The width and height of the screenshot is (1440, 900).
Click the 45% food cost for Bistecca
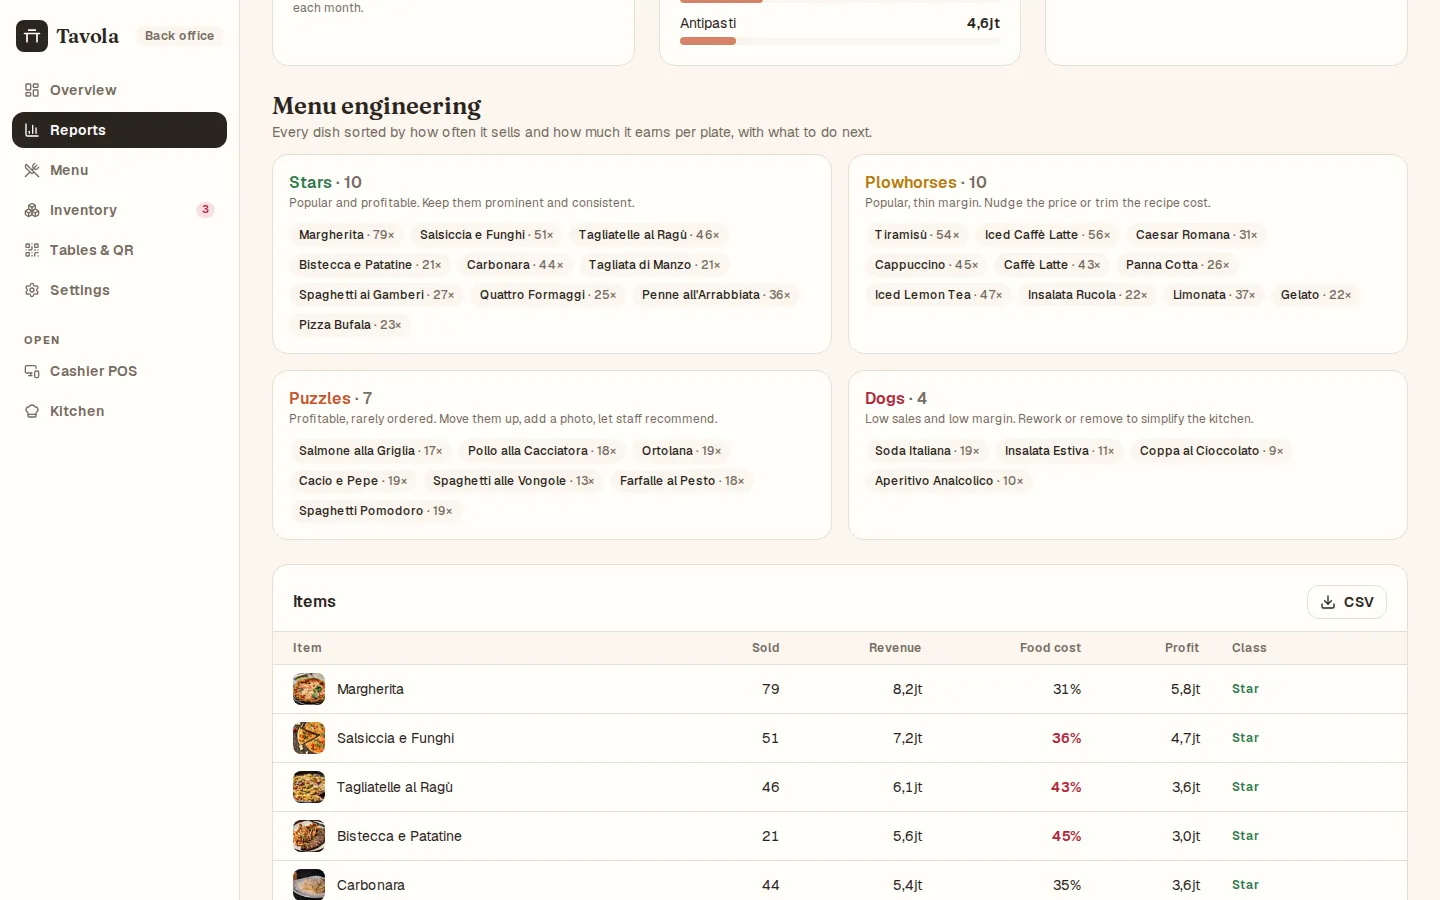(x=1066, y=836)
